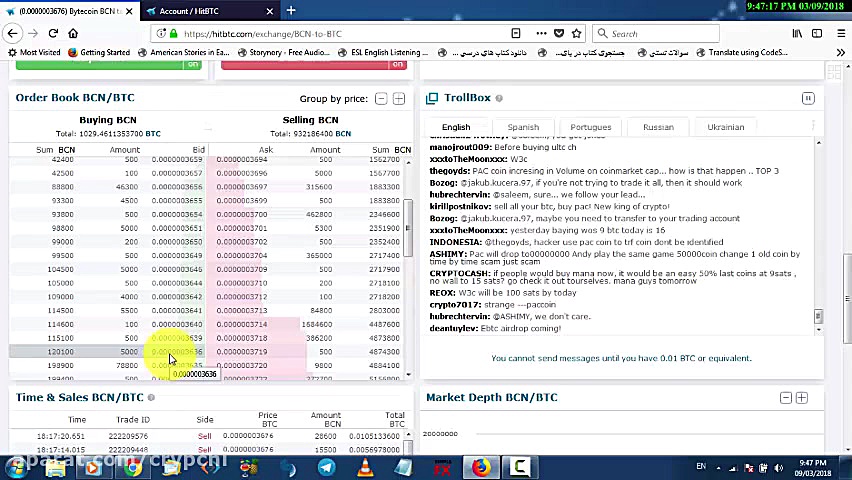Image resolution: width=852 pixels, height=480 pixels.
Task: Increase order book price grouping
Action: (x=399, y=98)
